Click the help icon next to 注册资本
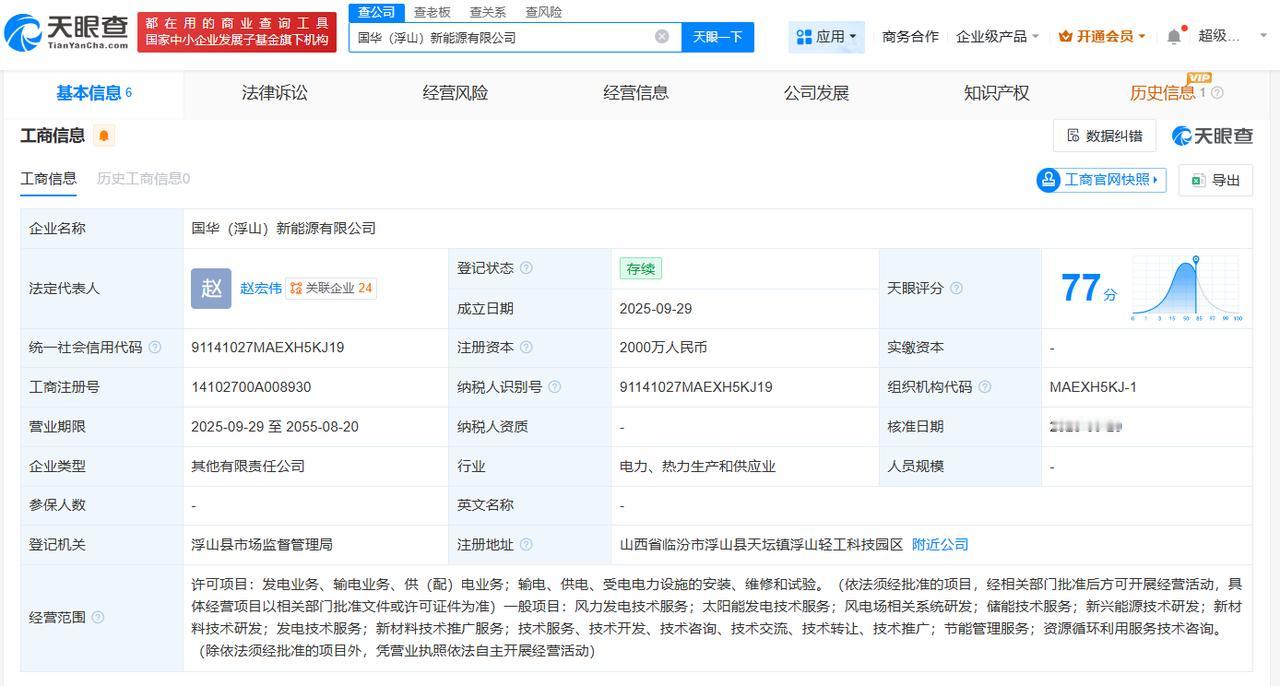The width and height of the screenshot is (1280, 686). tap(526, 347)
